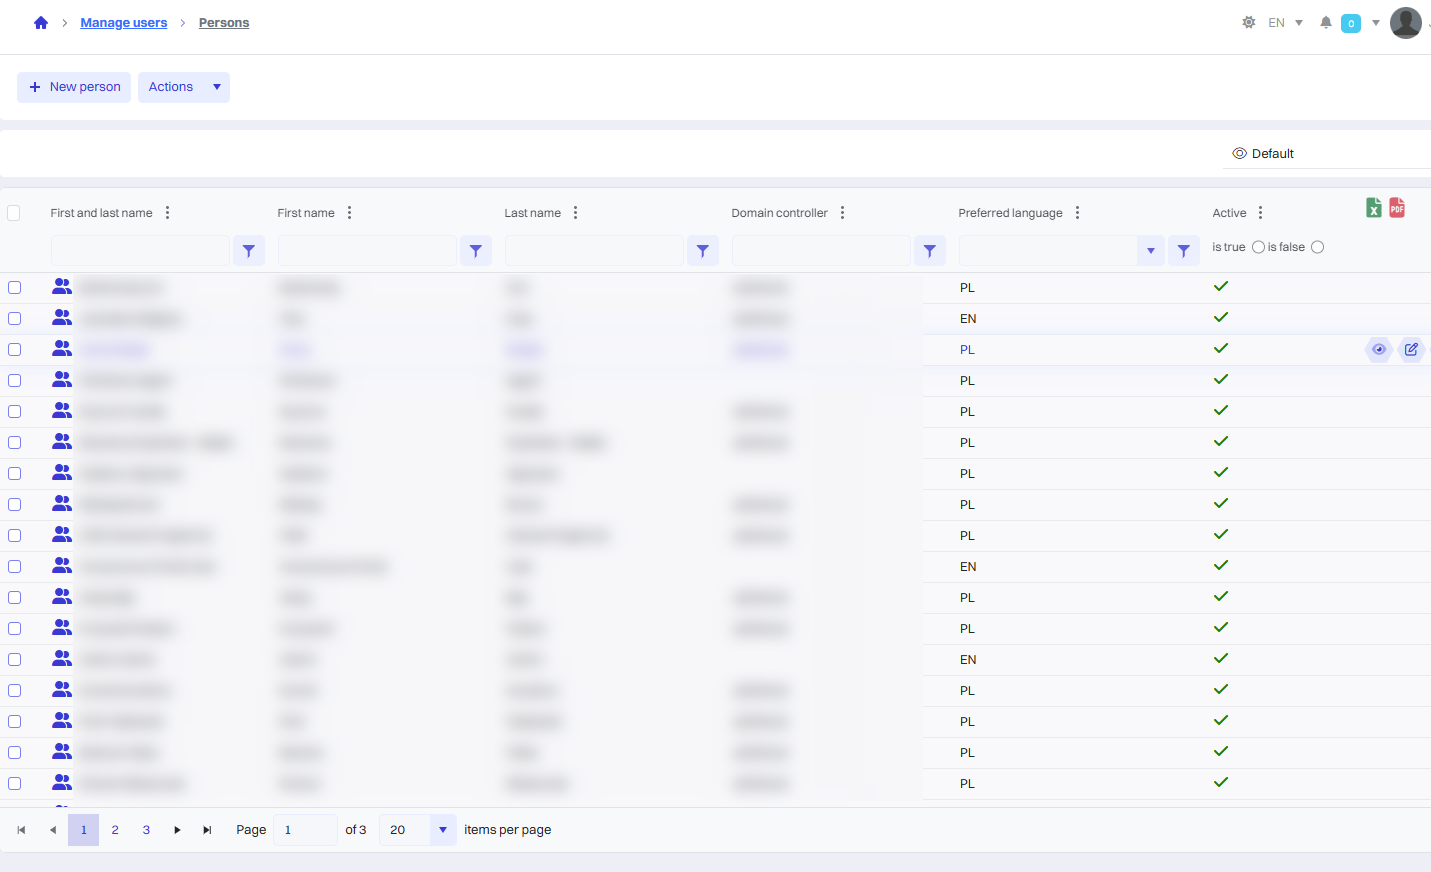Viewport: 1431px width, 872px height.
Task: Export table to PDF file
Action: click(1397, 207)
